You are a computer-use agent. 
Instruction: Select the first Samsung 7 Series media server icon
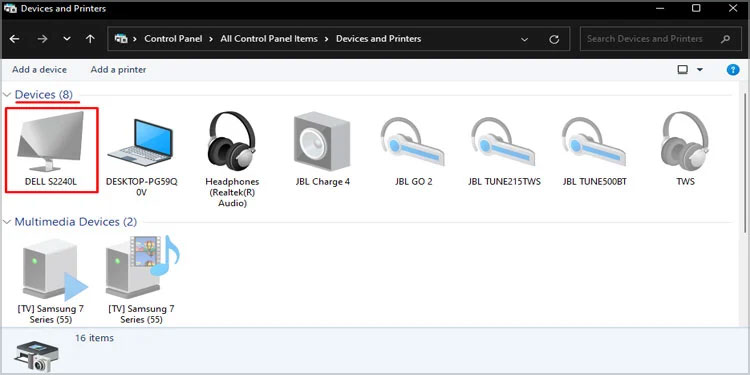pyautogui.click(x=54, y=269)
